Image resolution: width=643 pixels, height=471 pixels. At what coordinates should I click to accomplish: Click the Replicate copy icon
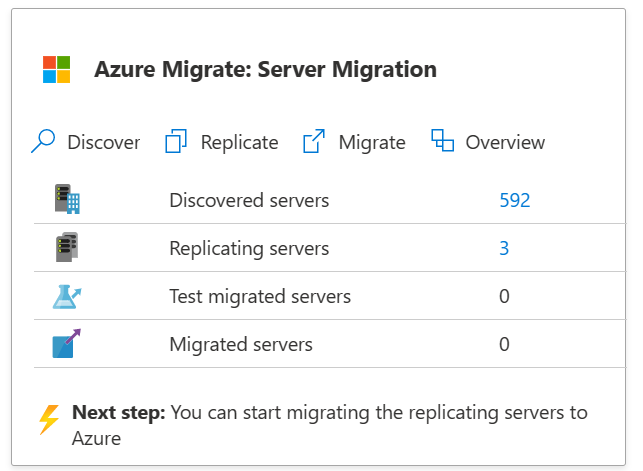point(177,142)
